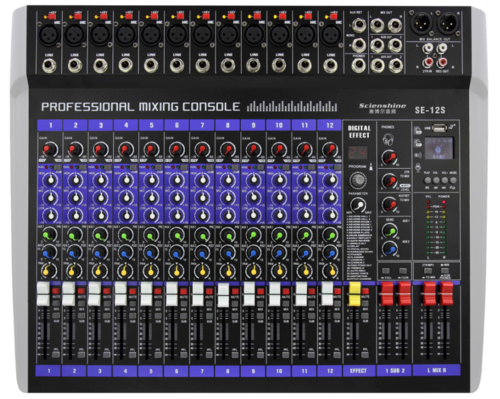Mute channel 1 with its red MUTE button
This screenshot has width=500, height=399.
coord(56,291)
